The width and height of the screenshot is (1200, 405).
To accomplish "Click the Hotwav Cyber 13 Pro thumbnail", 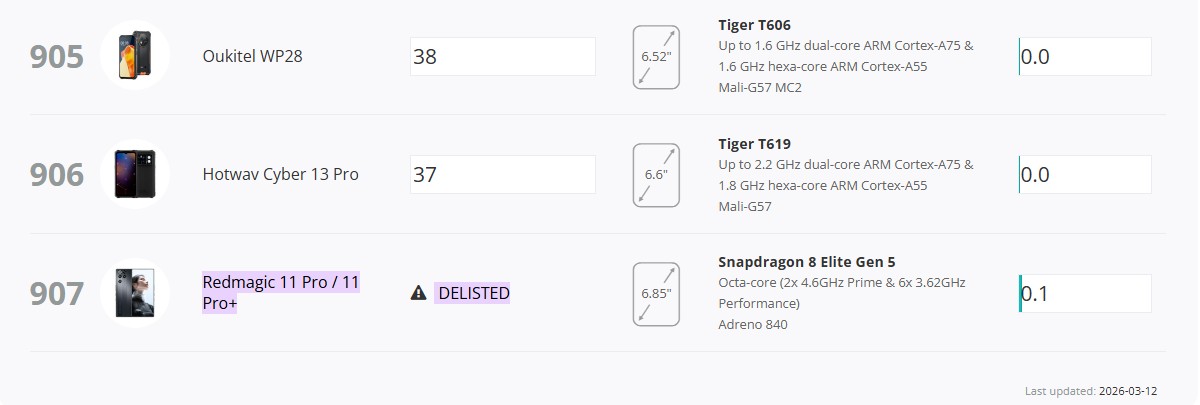I will point(134,174).
